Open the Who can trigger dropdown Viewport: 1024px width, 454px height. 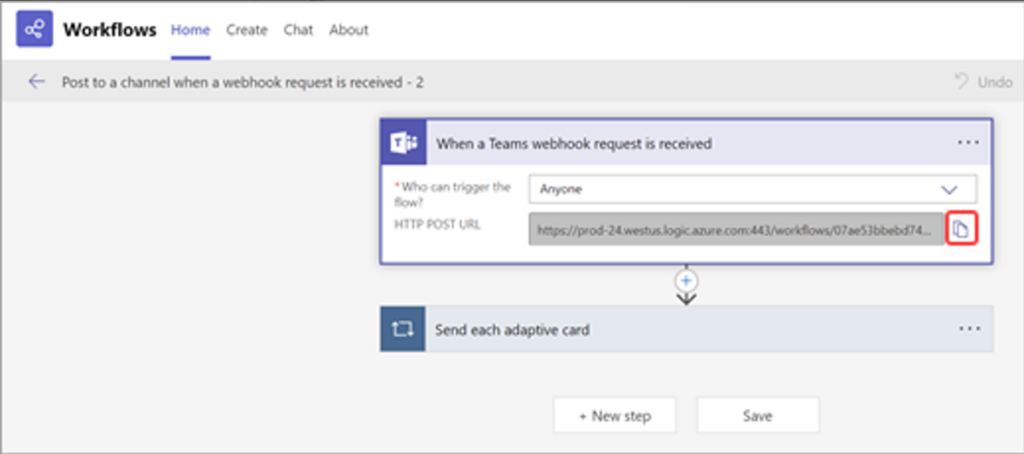(753, 189)
